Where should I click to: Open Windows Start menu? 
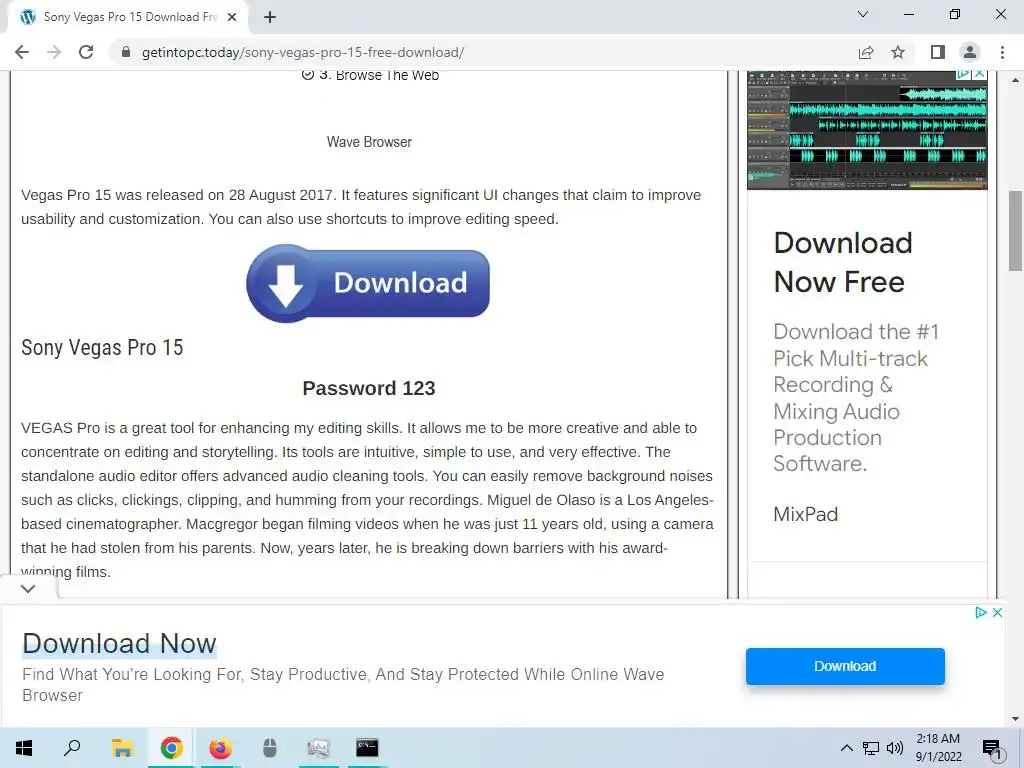(24, 748)
